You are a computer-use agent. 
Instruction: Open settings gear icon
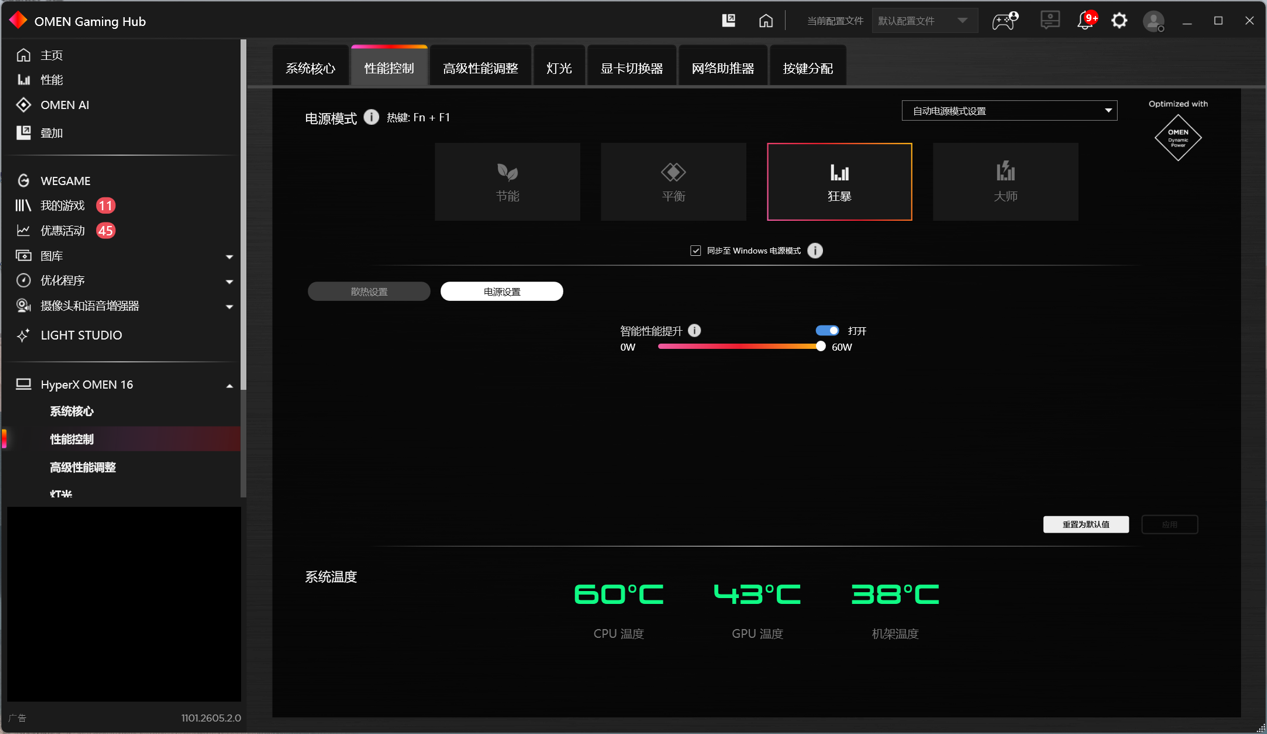tap(1119, 20)
